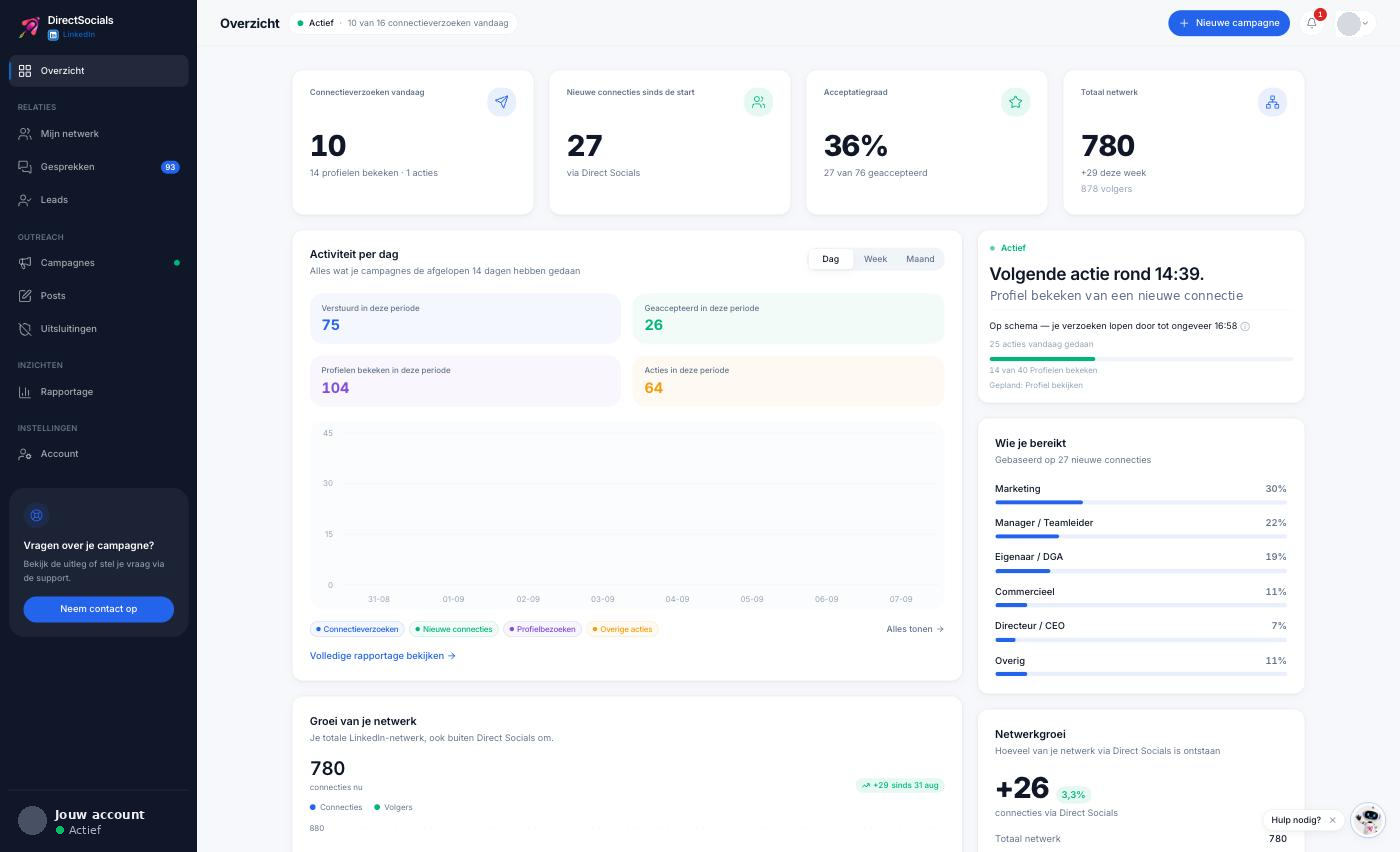Click the star icon on Acceptatiegraad card
The image size is (1400, 852).
1015,102
